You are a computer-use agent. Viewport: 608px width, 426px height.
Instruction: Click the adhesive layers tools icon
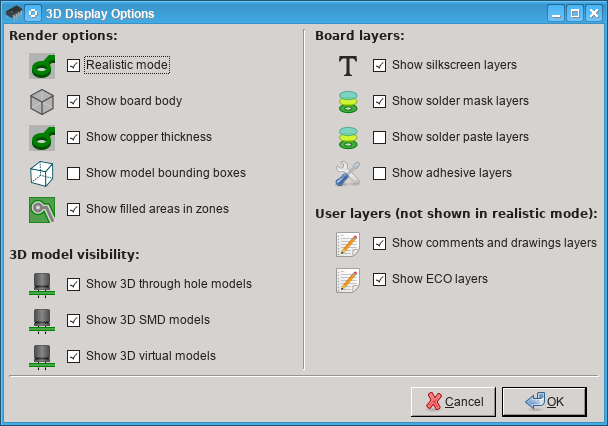pyautogui.click(x=348, y=174)
